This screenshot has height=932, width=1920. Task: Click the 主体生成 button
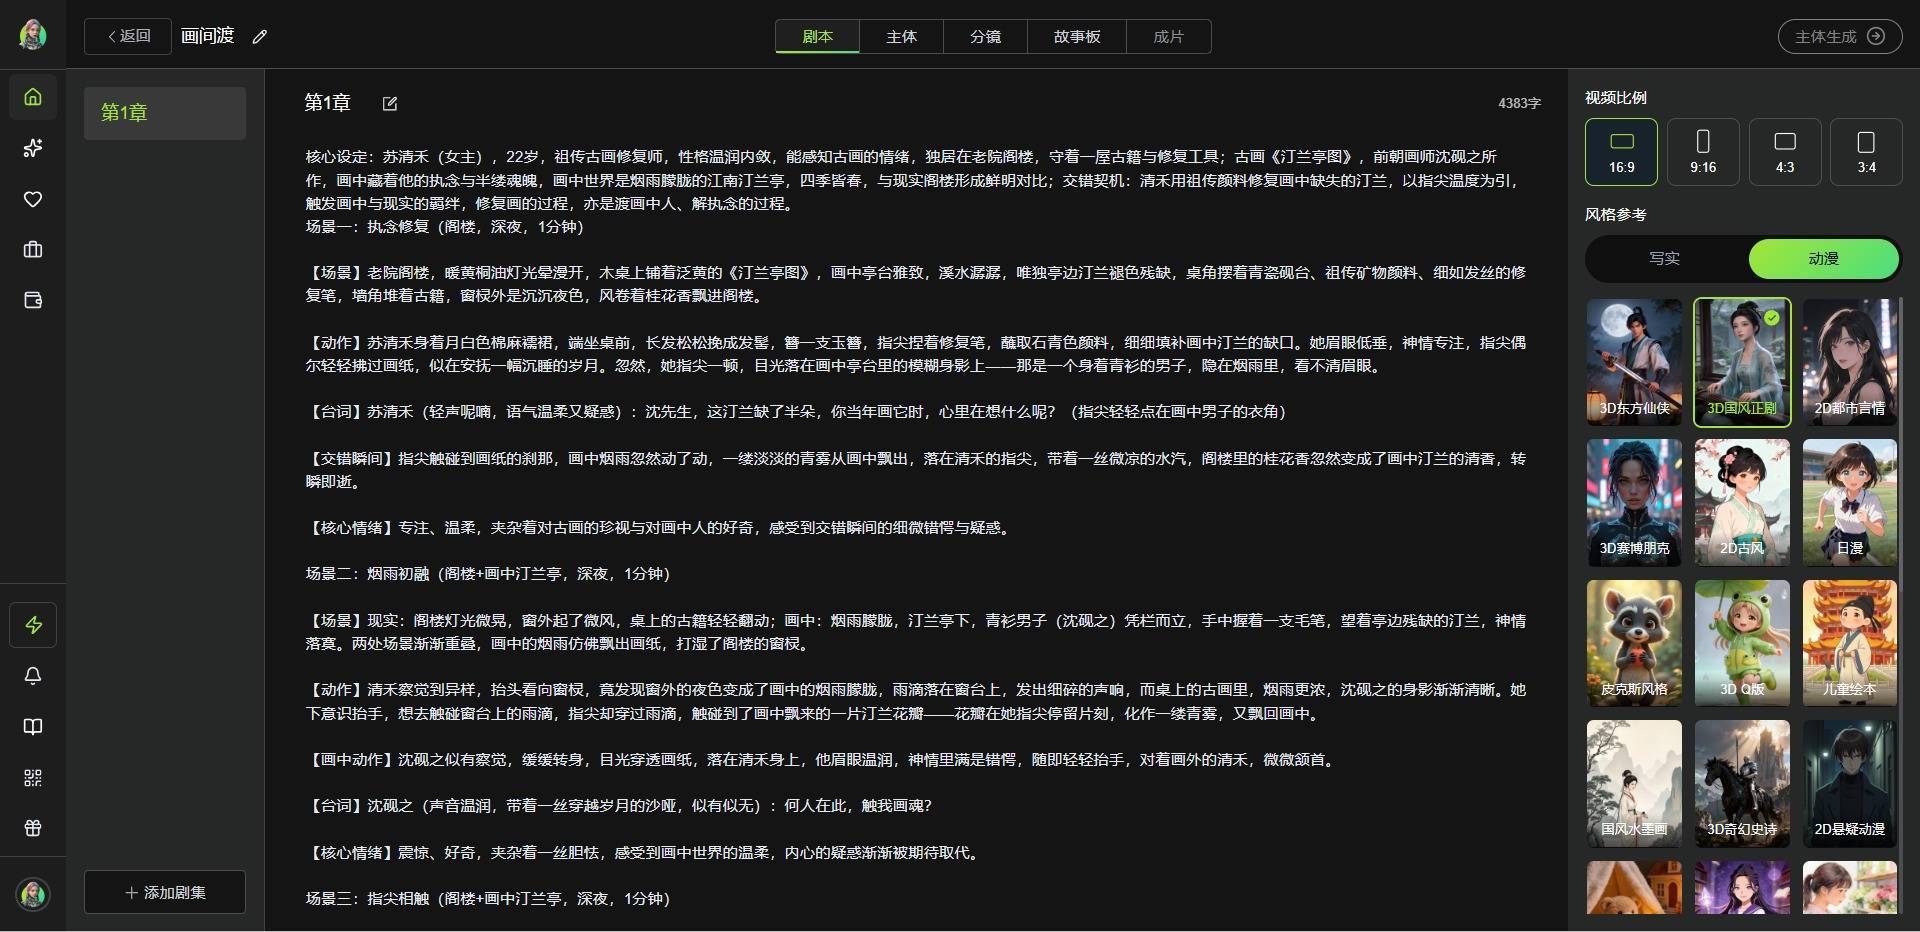coord(1839,37)
